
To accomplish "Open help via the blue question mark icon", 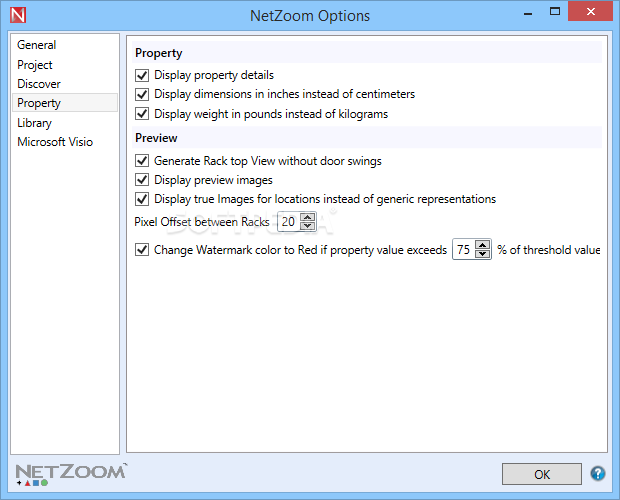I will 597,473.
